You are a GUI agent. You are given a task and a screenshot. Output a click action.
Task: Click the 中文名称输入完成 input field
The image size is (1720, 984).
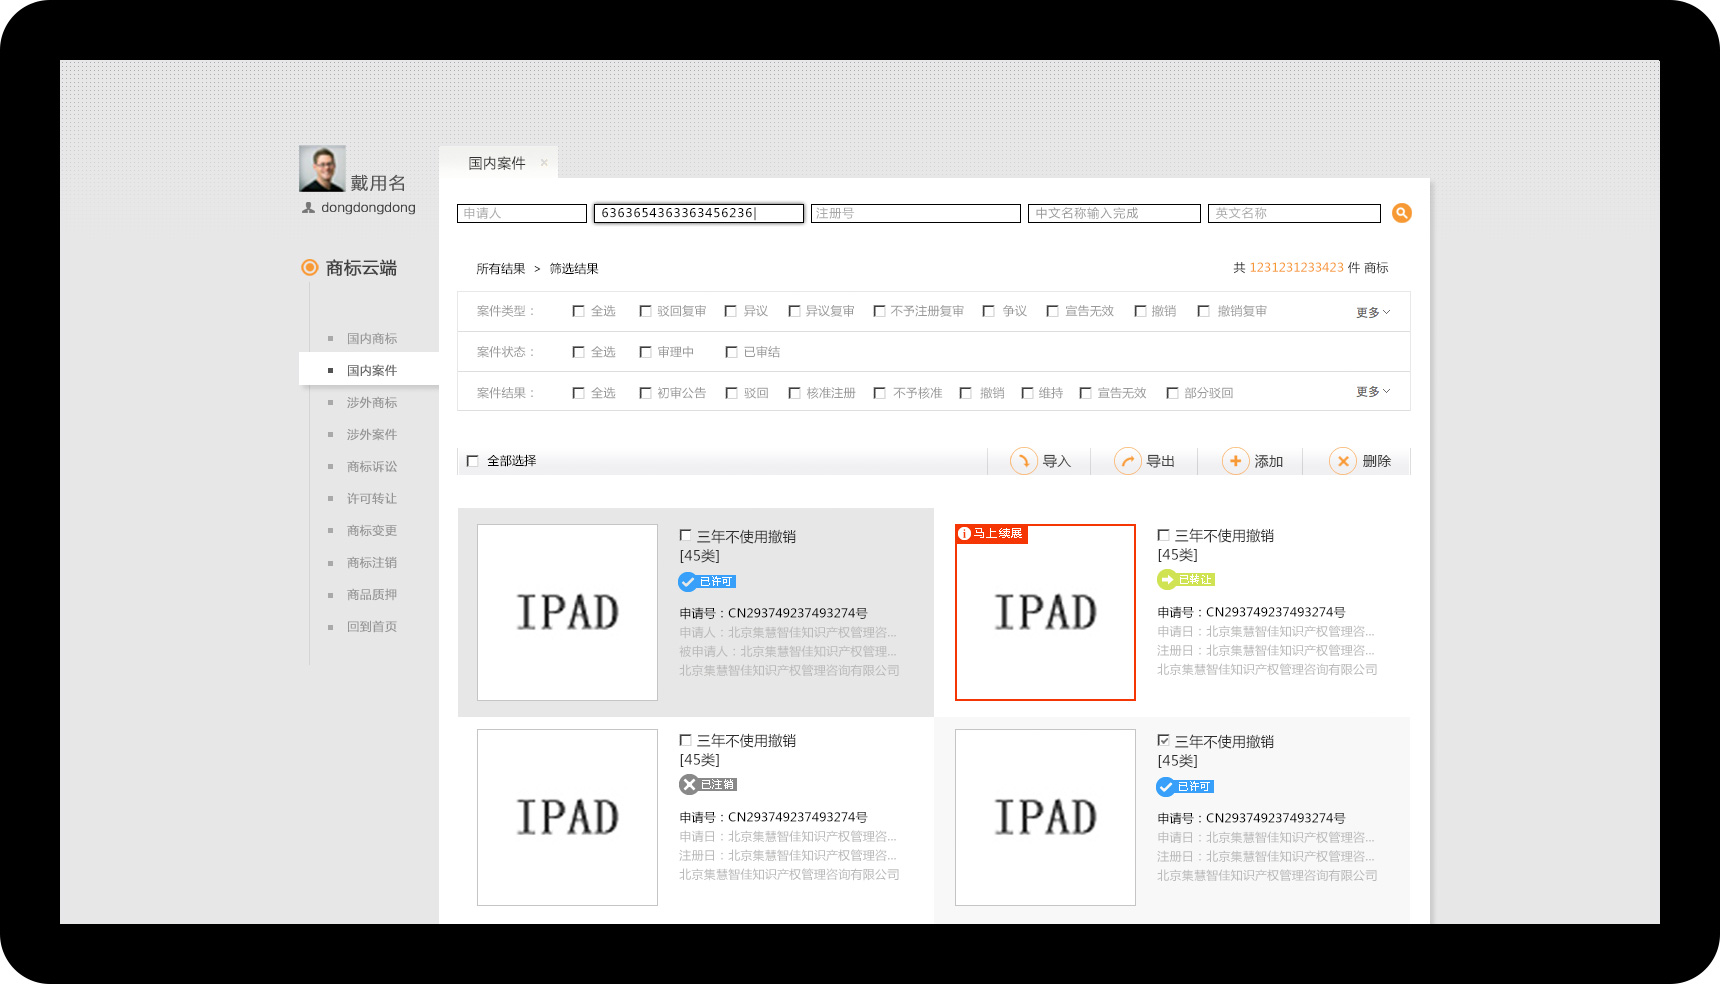[x=1114, y=213]
